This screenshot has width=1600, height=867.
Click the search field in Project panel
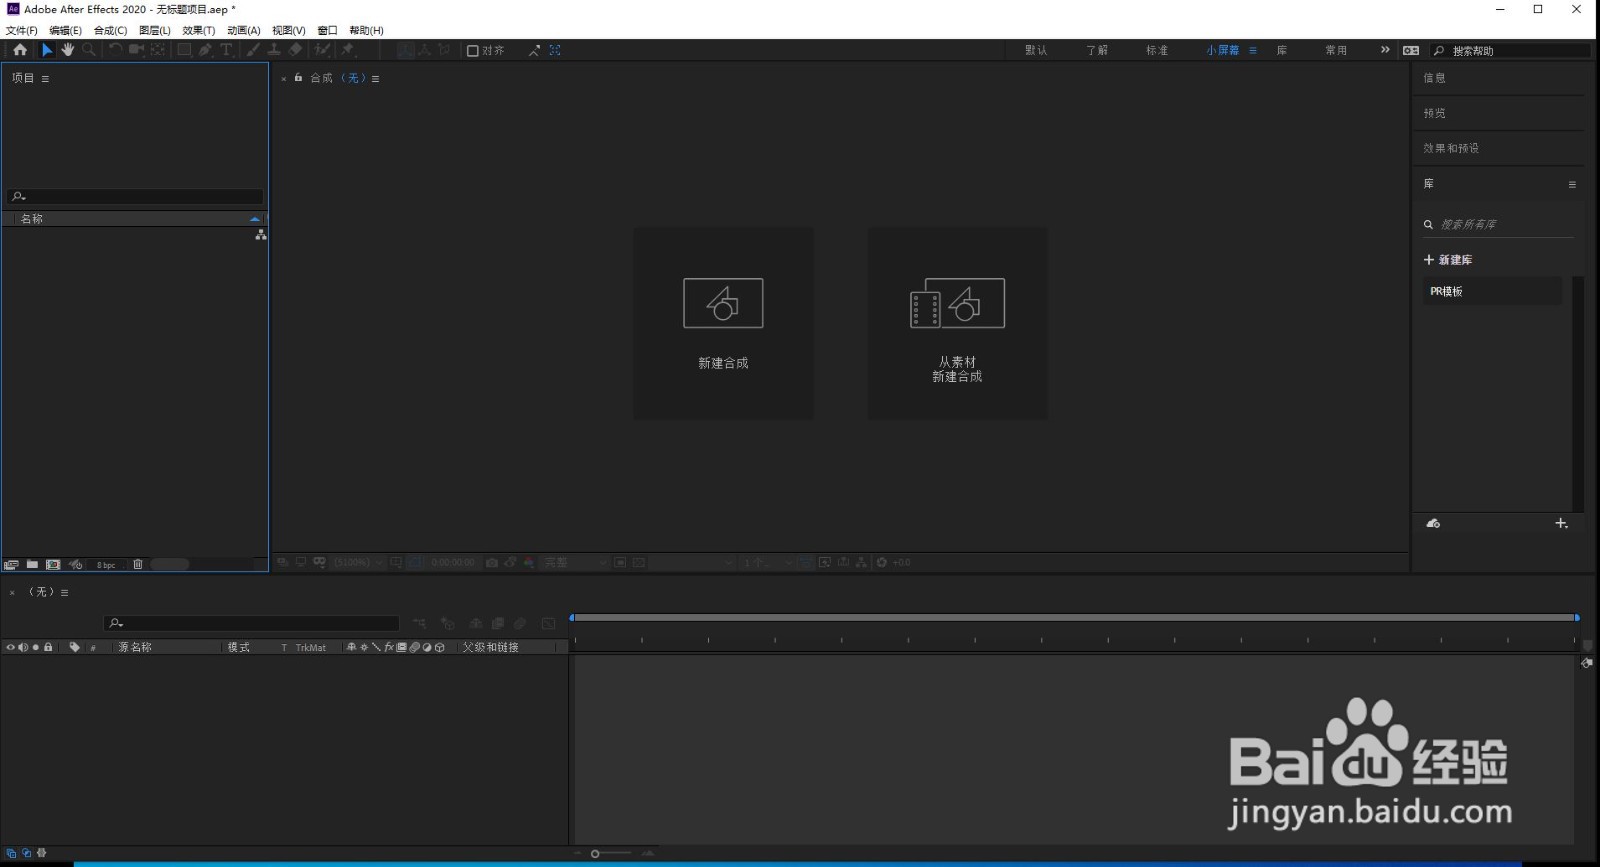135,197
